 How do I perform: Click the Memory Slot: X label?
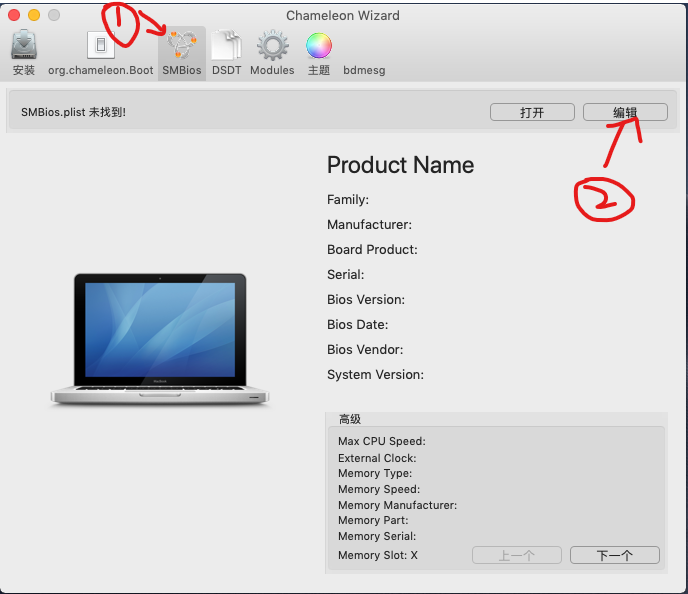[378, 555]
